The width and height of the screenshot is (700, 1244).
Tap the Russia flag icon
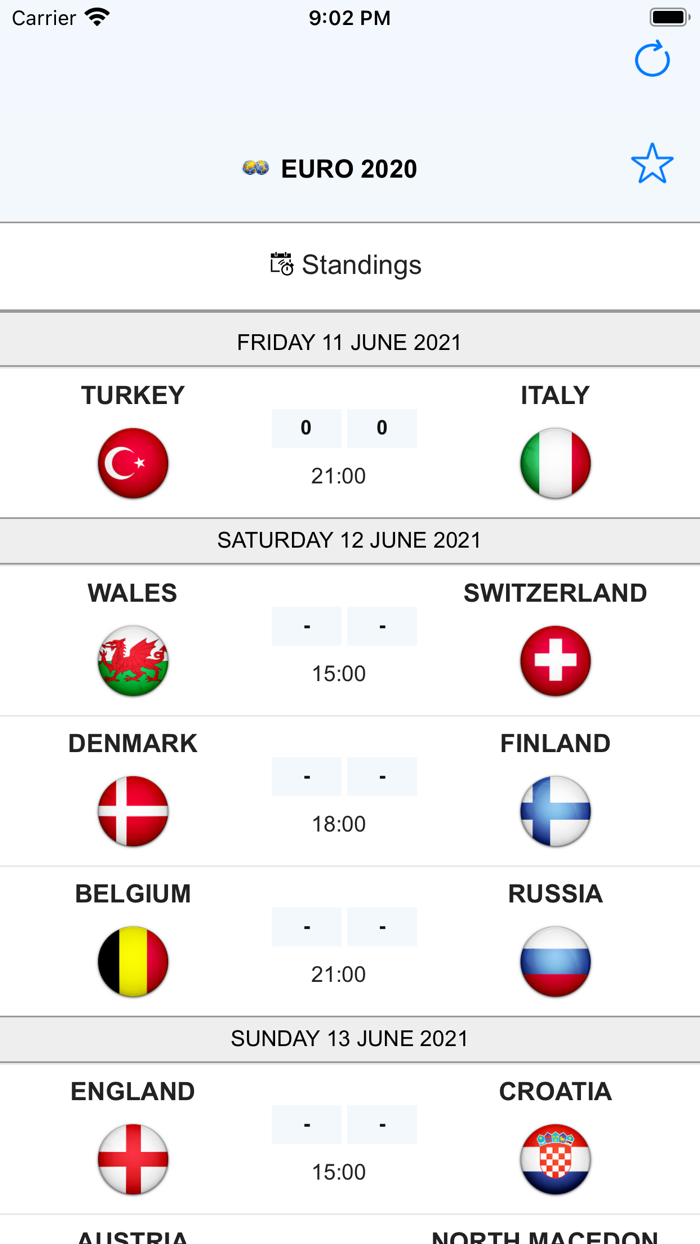point(555,962)
